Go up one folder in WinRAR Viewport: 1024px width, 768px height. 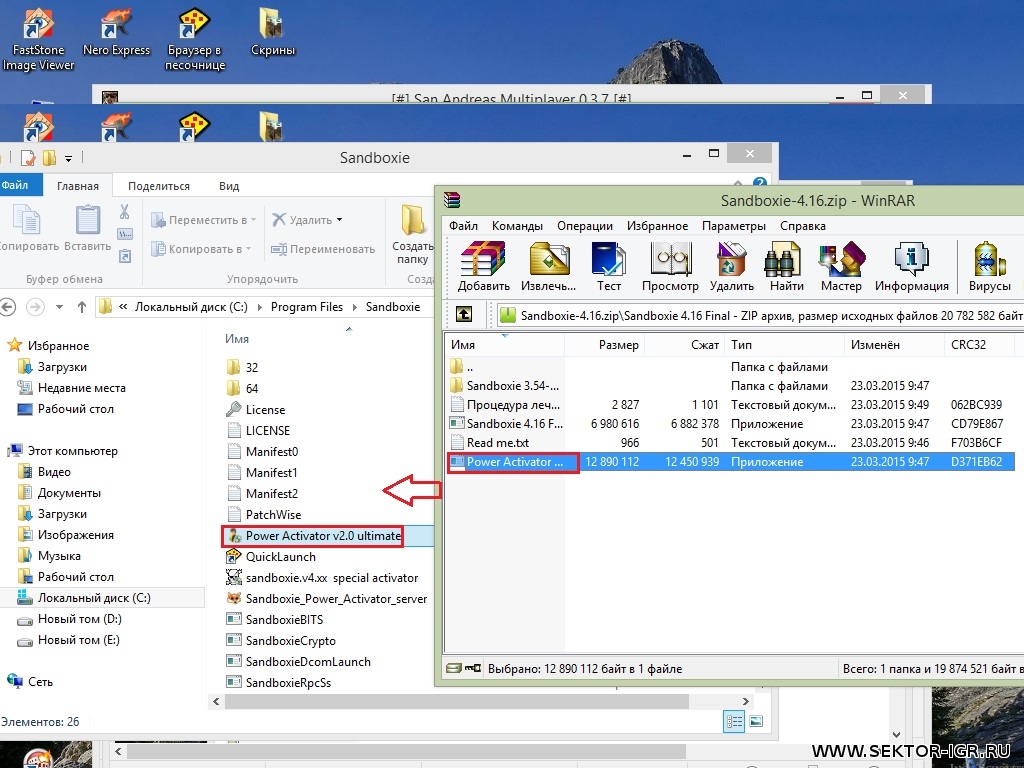tap(464, 315)
